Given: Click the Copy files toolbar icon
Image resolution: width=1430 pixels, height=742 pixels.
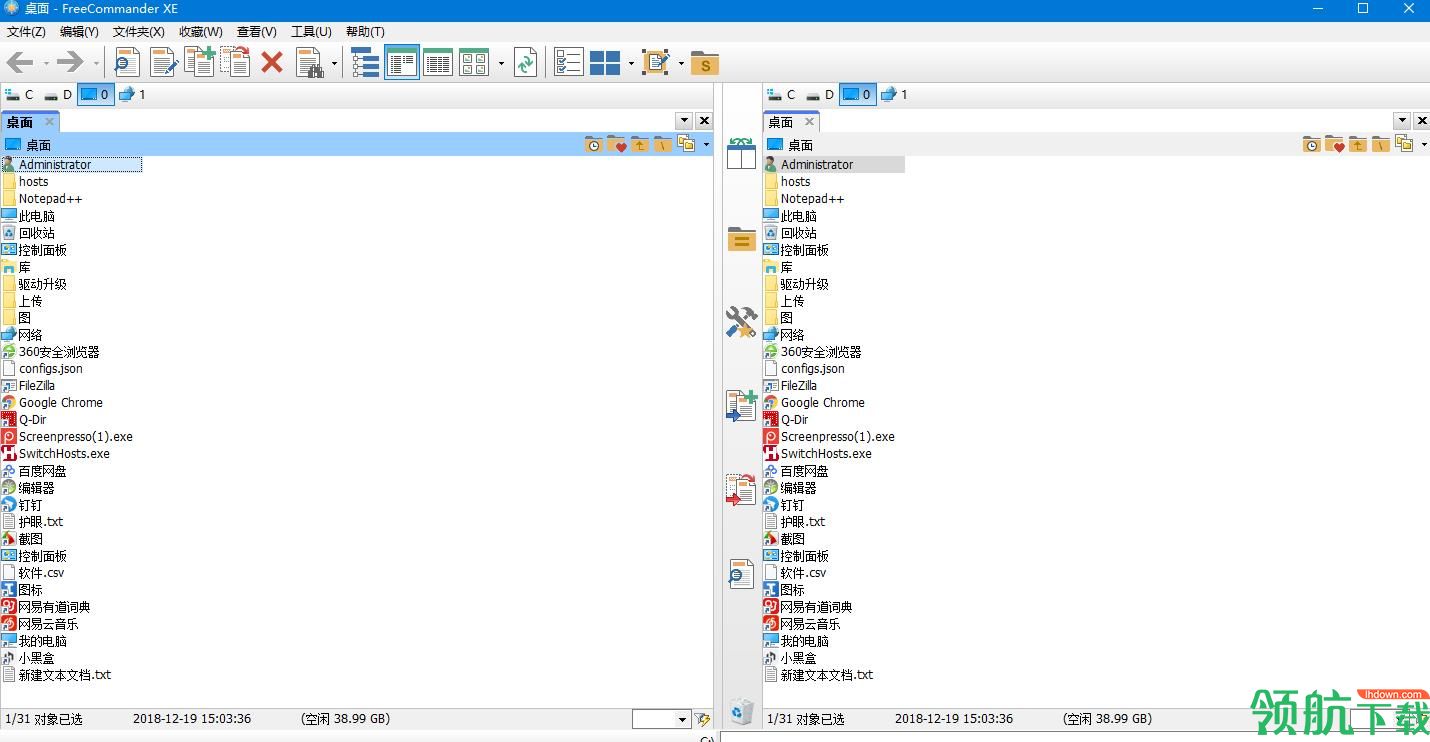Looking at the screenshot, I should coord(199,63).
